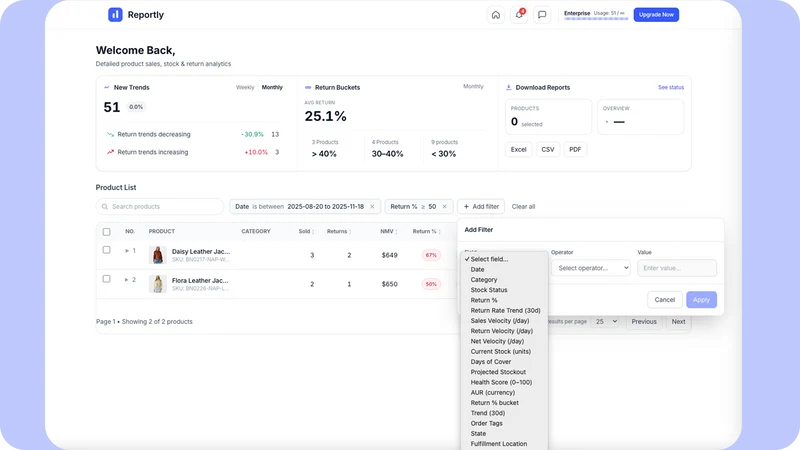Click the '< 30%' return bucket
800x450 pixels.
point(443,154)
